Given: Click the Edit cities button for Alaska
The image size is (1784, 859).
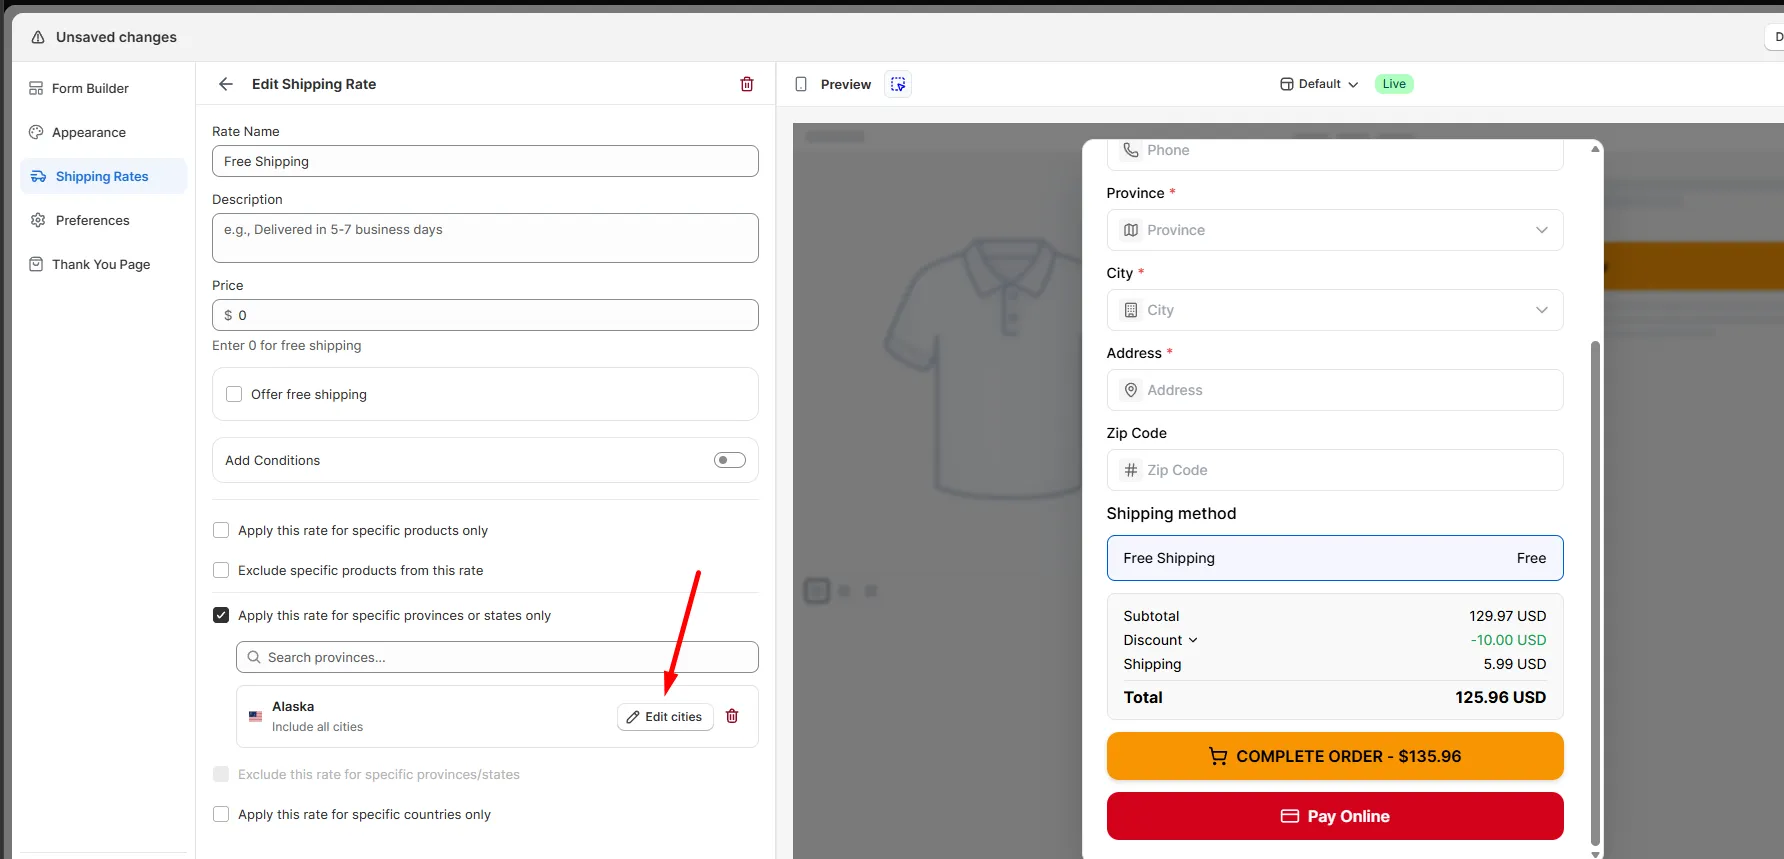Looking at the screenshot, I should click(665, 717).
